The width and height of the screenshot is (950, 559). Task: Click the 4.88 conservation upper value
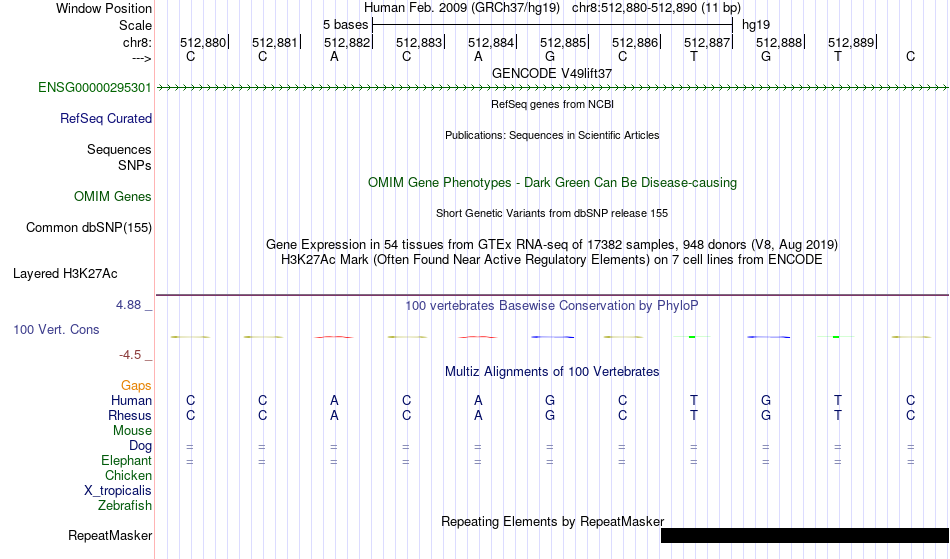tap(128, 305)
